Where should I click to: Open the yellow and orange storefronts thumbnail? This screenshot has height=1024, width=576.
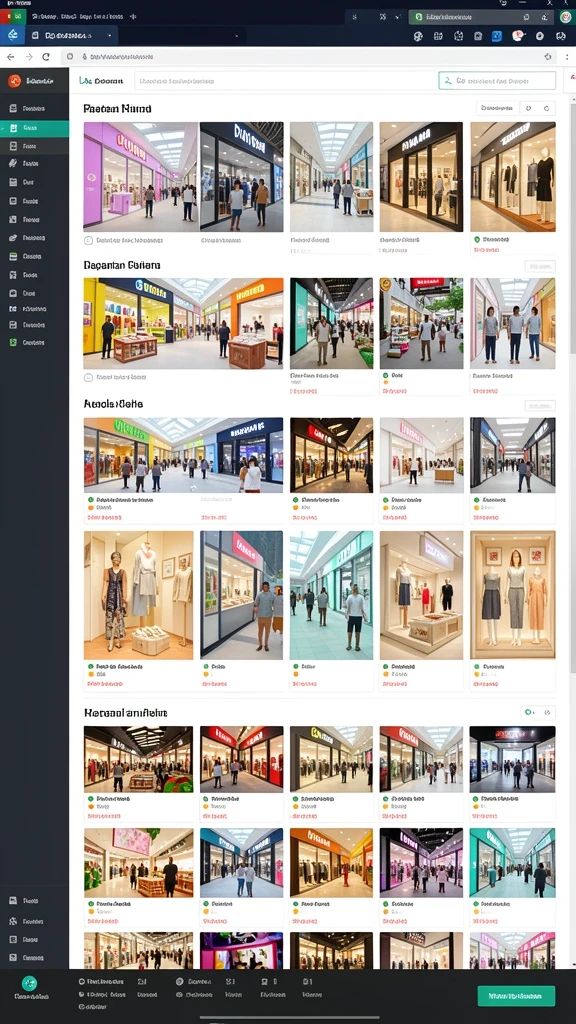pyautogui.click(x=184, y=323)
